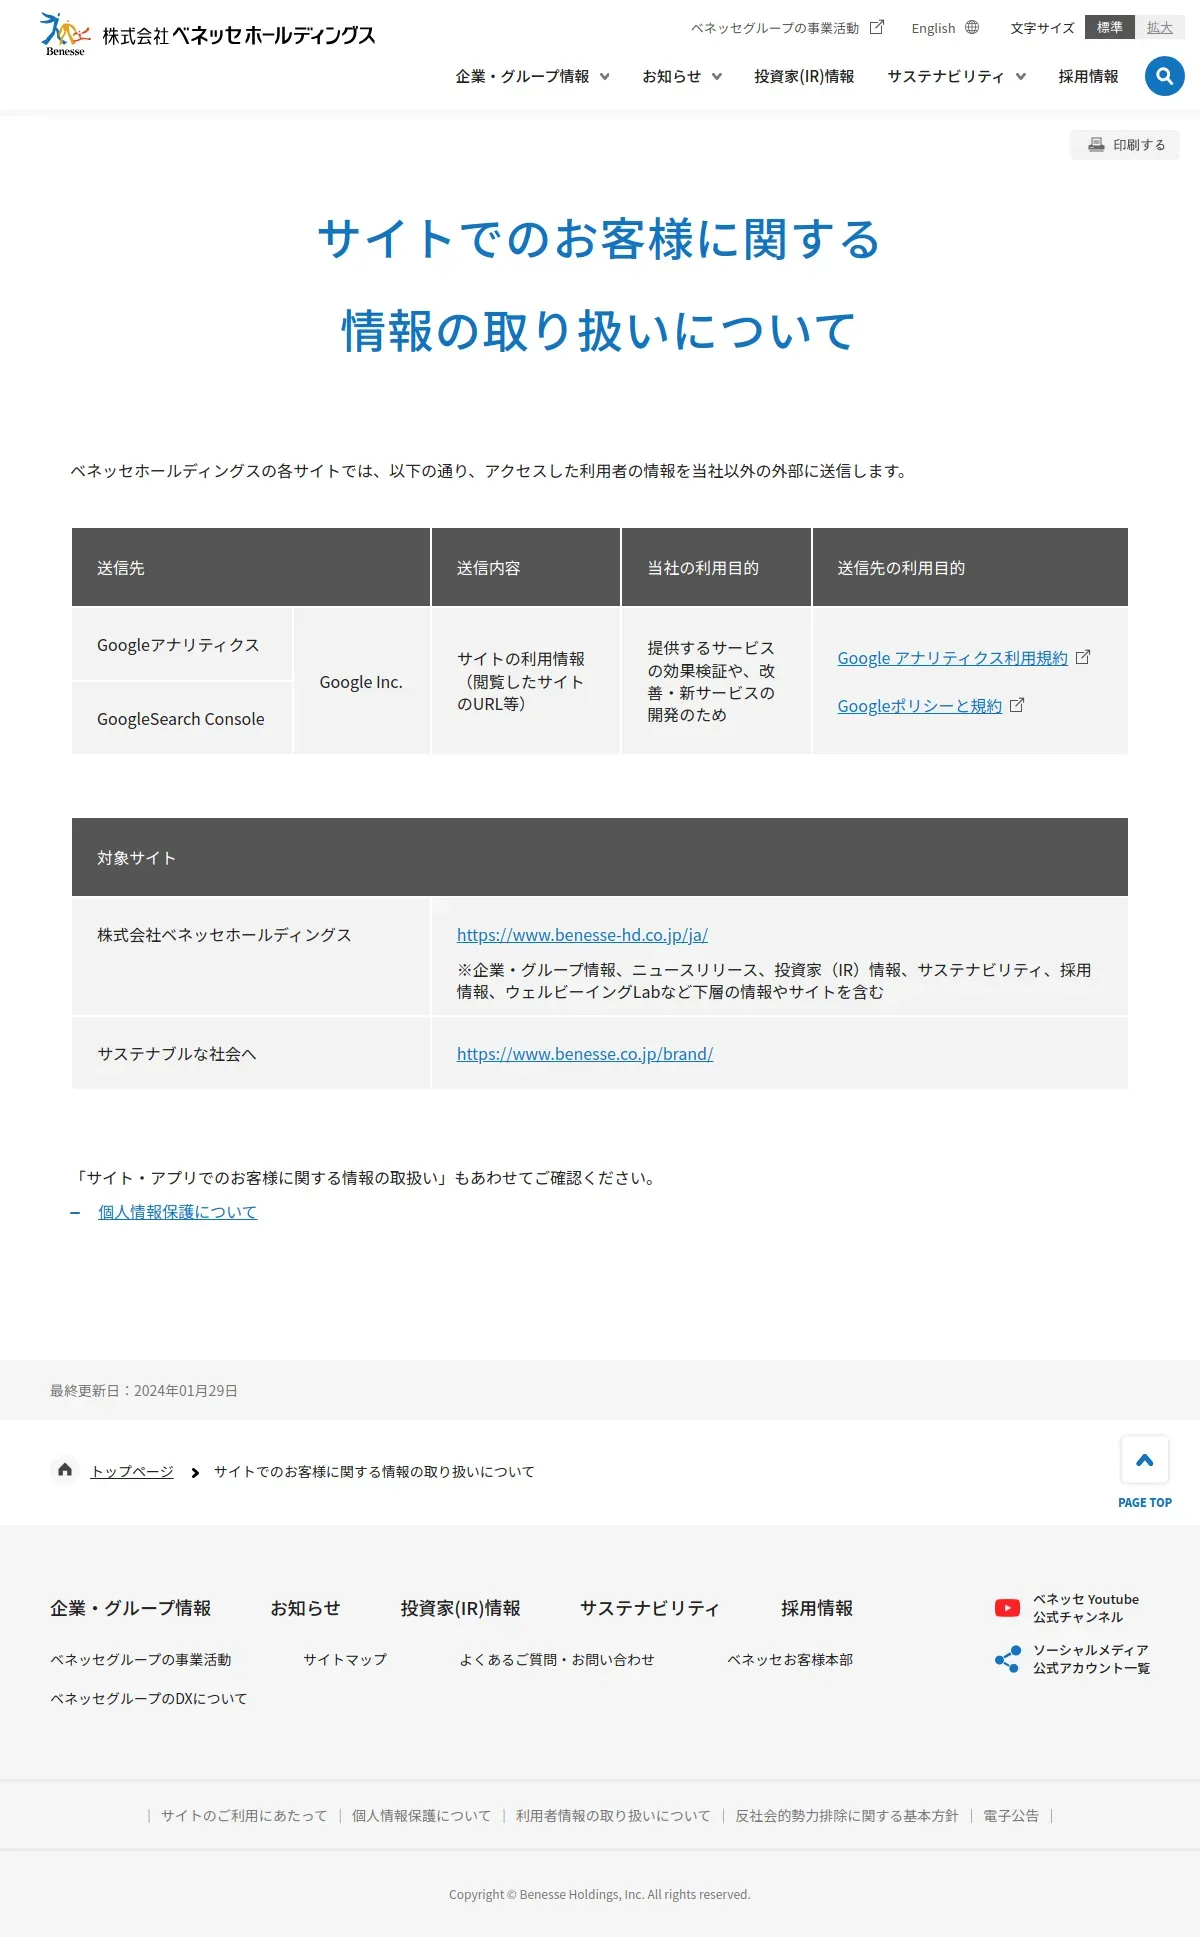Click 最終更新日：2024年01月29日 text

[x=144, y=1391]
